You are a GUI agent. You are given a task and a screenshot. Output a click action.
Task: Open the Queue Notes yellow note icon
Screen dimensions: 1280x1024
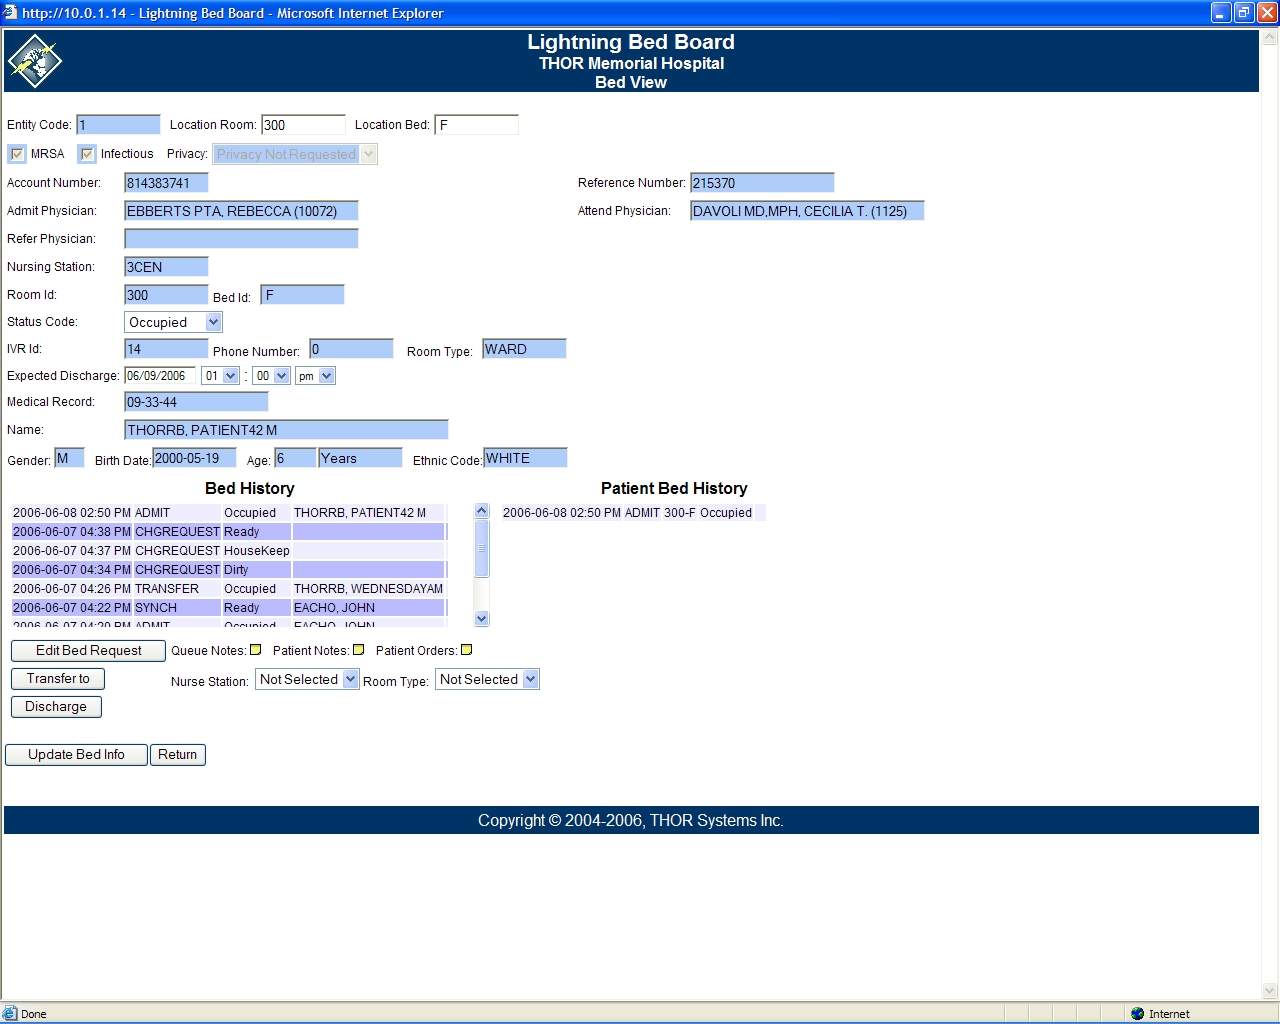pos(255,650)
